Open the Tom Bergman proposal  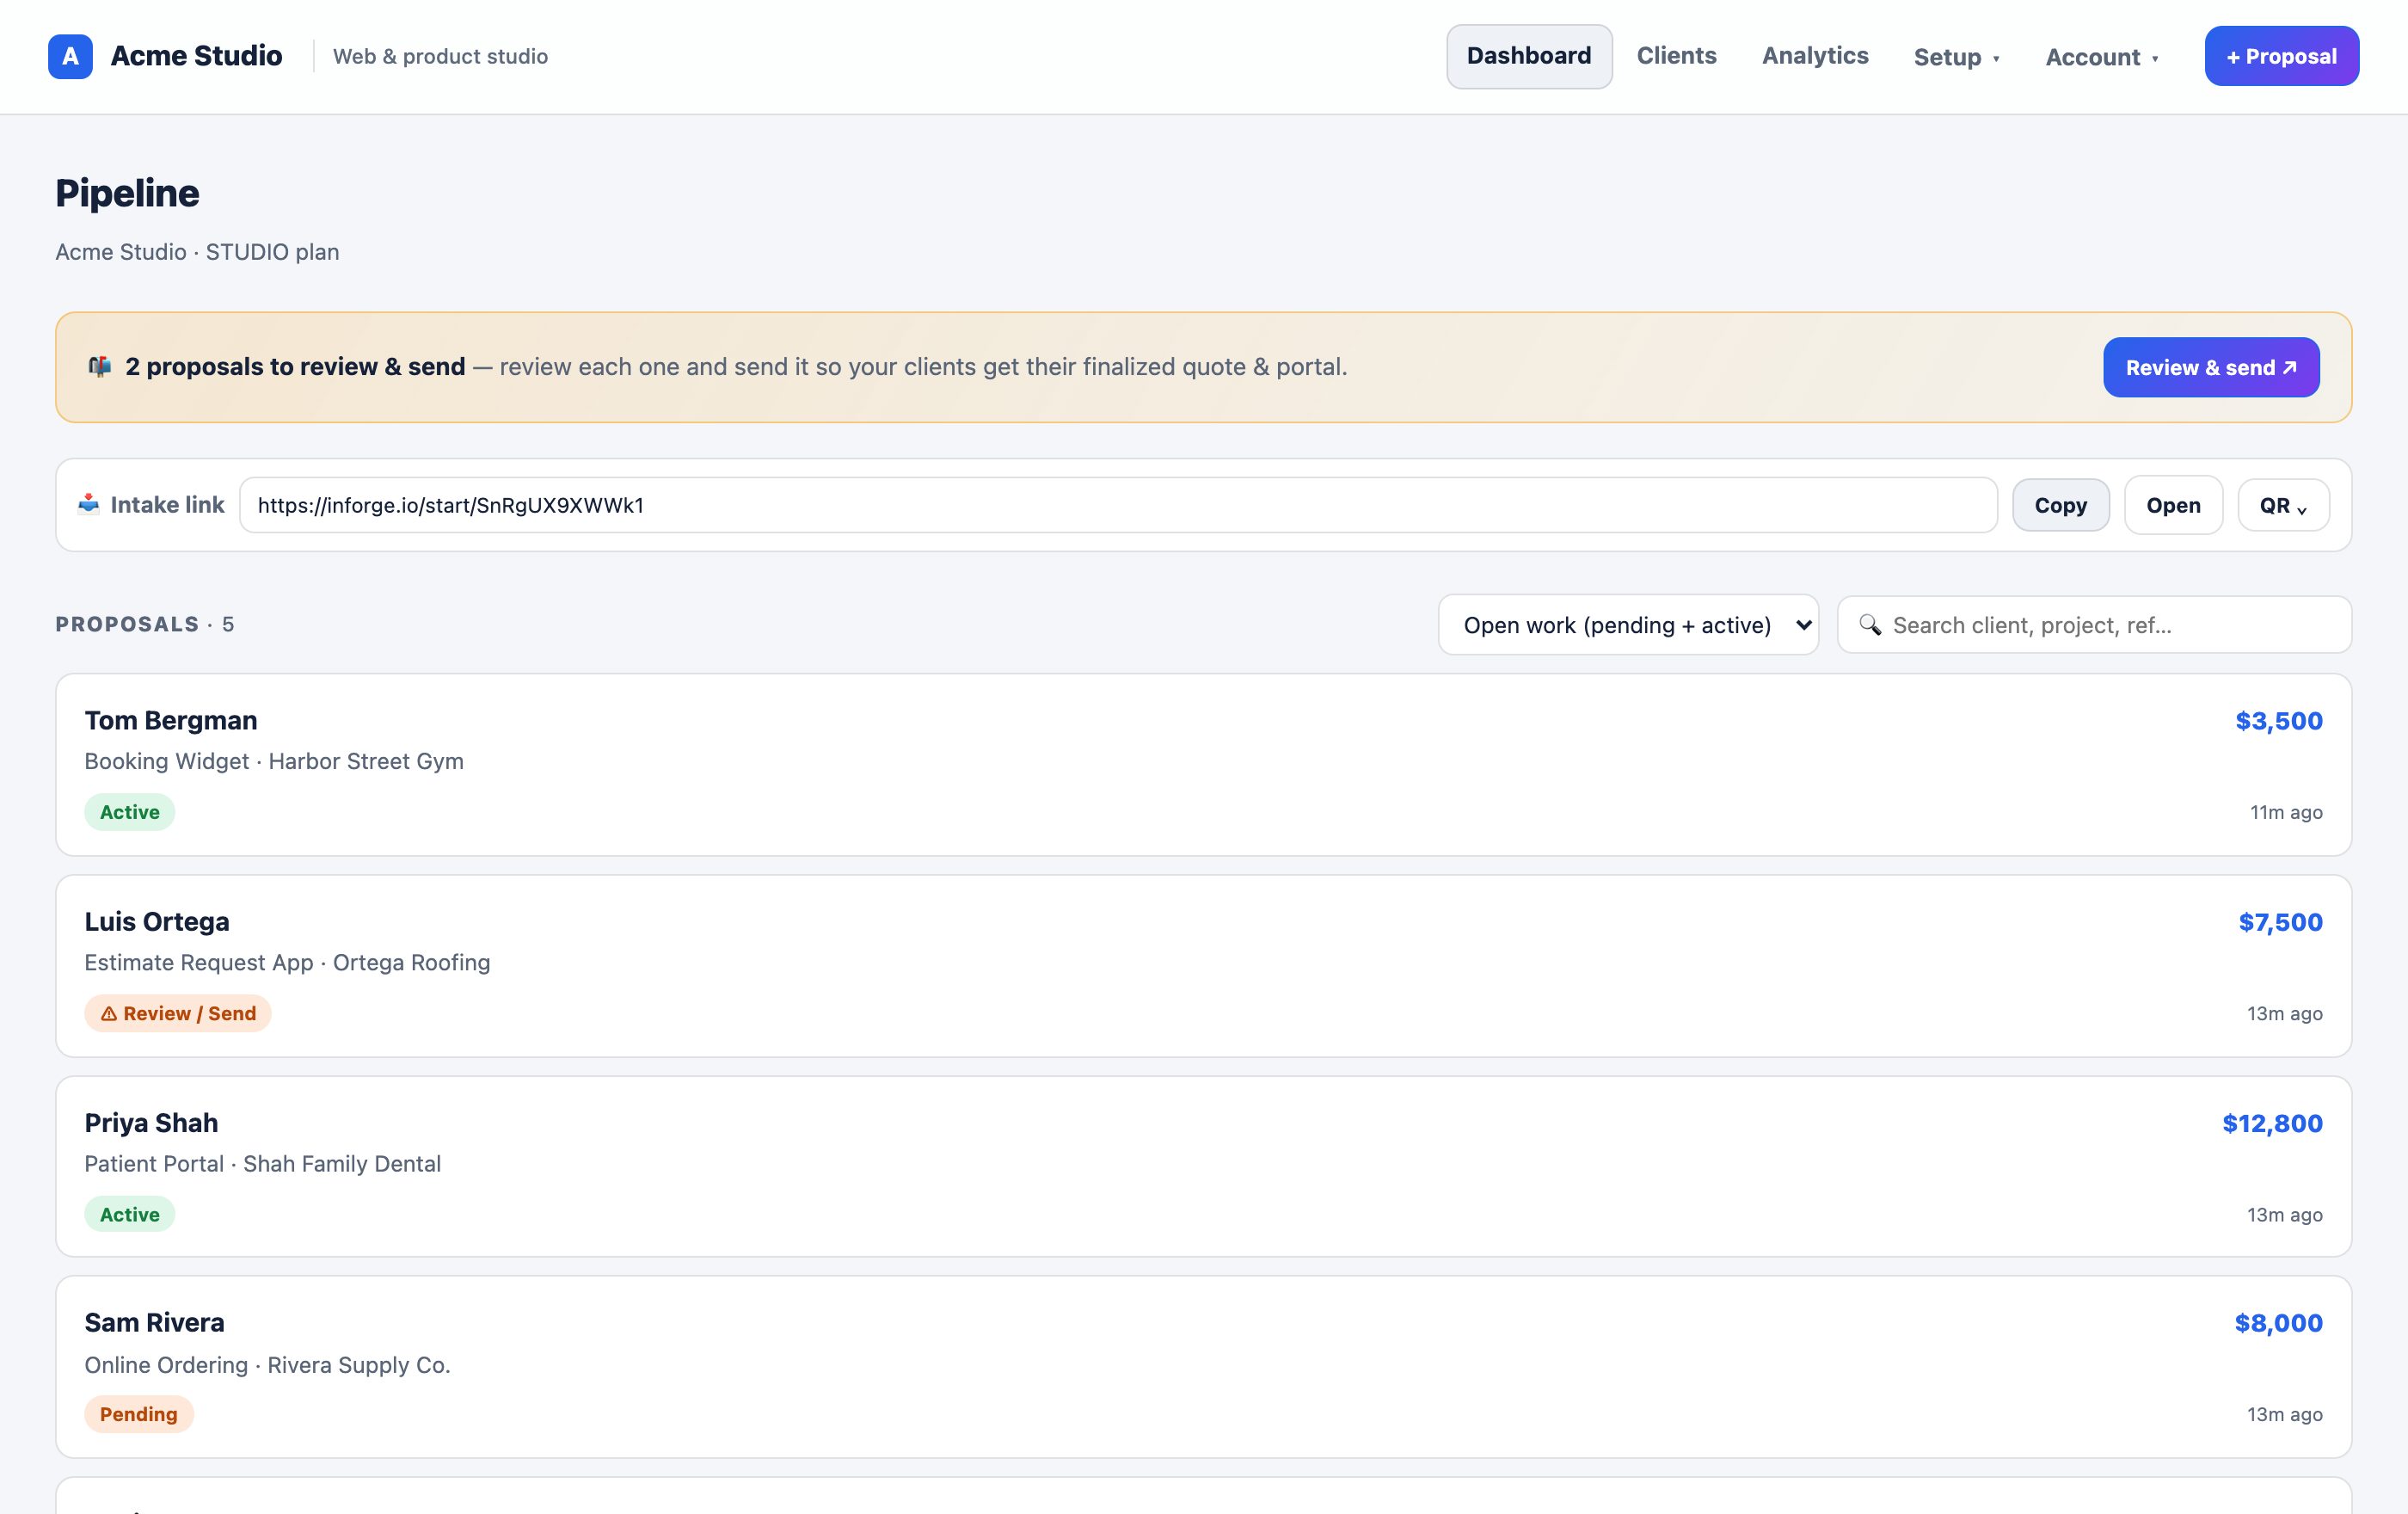[x=1203, y=765]
